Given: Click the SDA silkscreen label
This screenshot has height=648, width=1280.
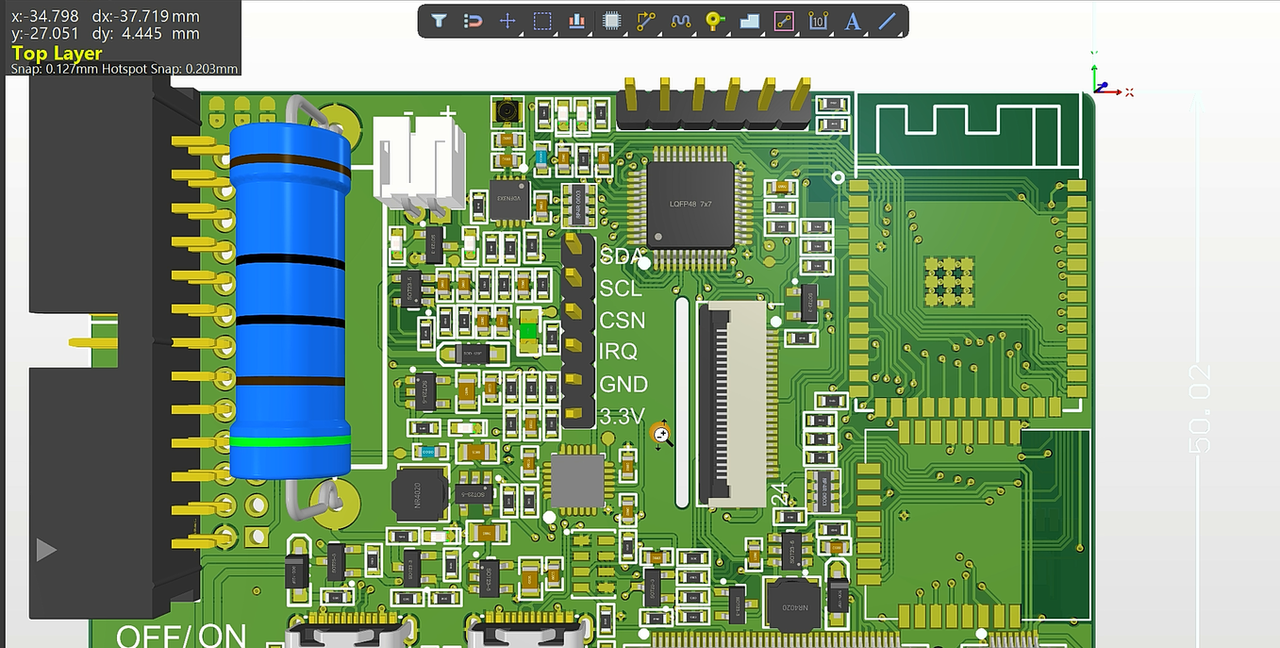Looking at the screenshot, I should point(622,256).
